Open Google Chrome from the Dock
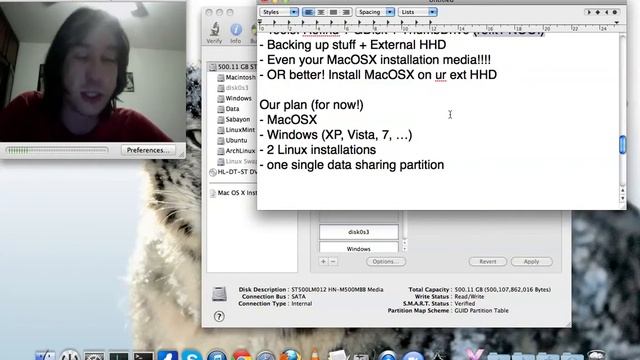This screenshot has height=360, width=640. [x=242, y=355]
